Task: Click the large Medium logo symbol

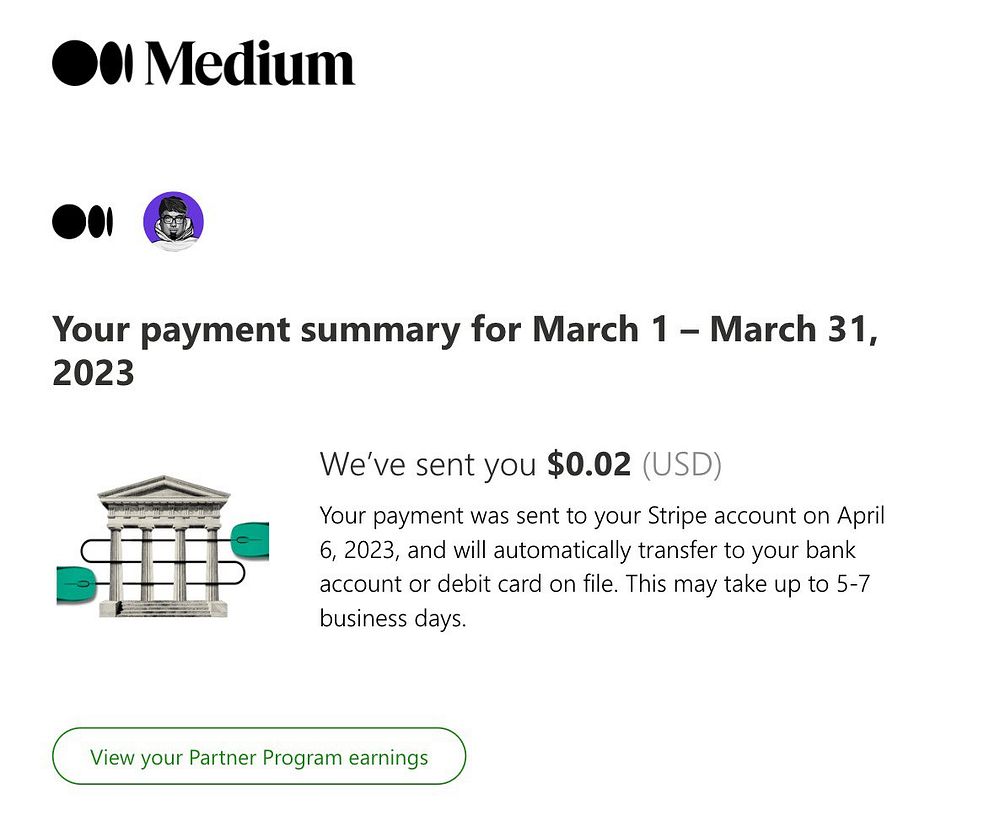Action: coord(92,63)
